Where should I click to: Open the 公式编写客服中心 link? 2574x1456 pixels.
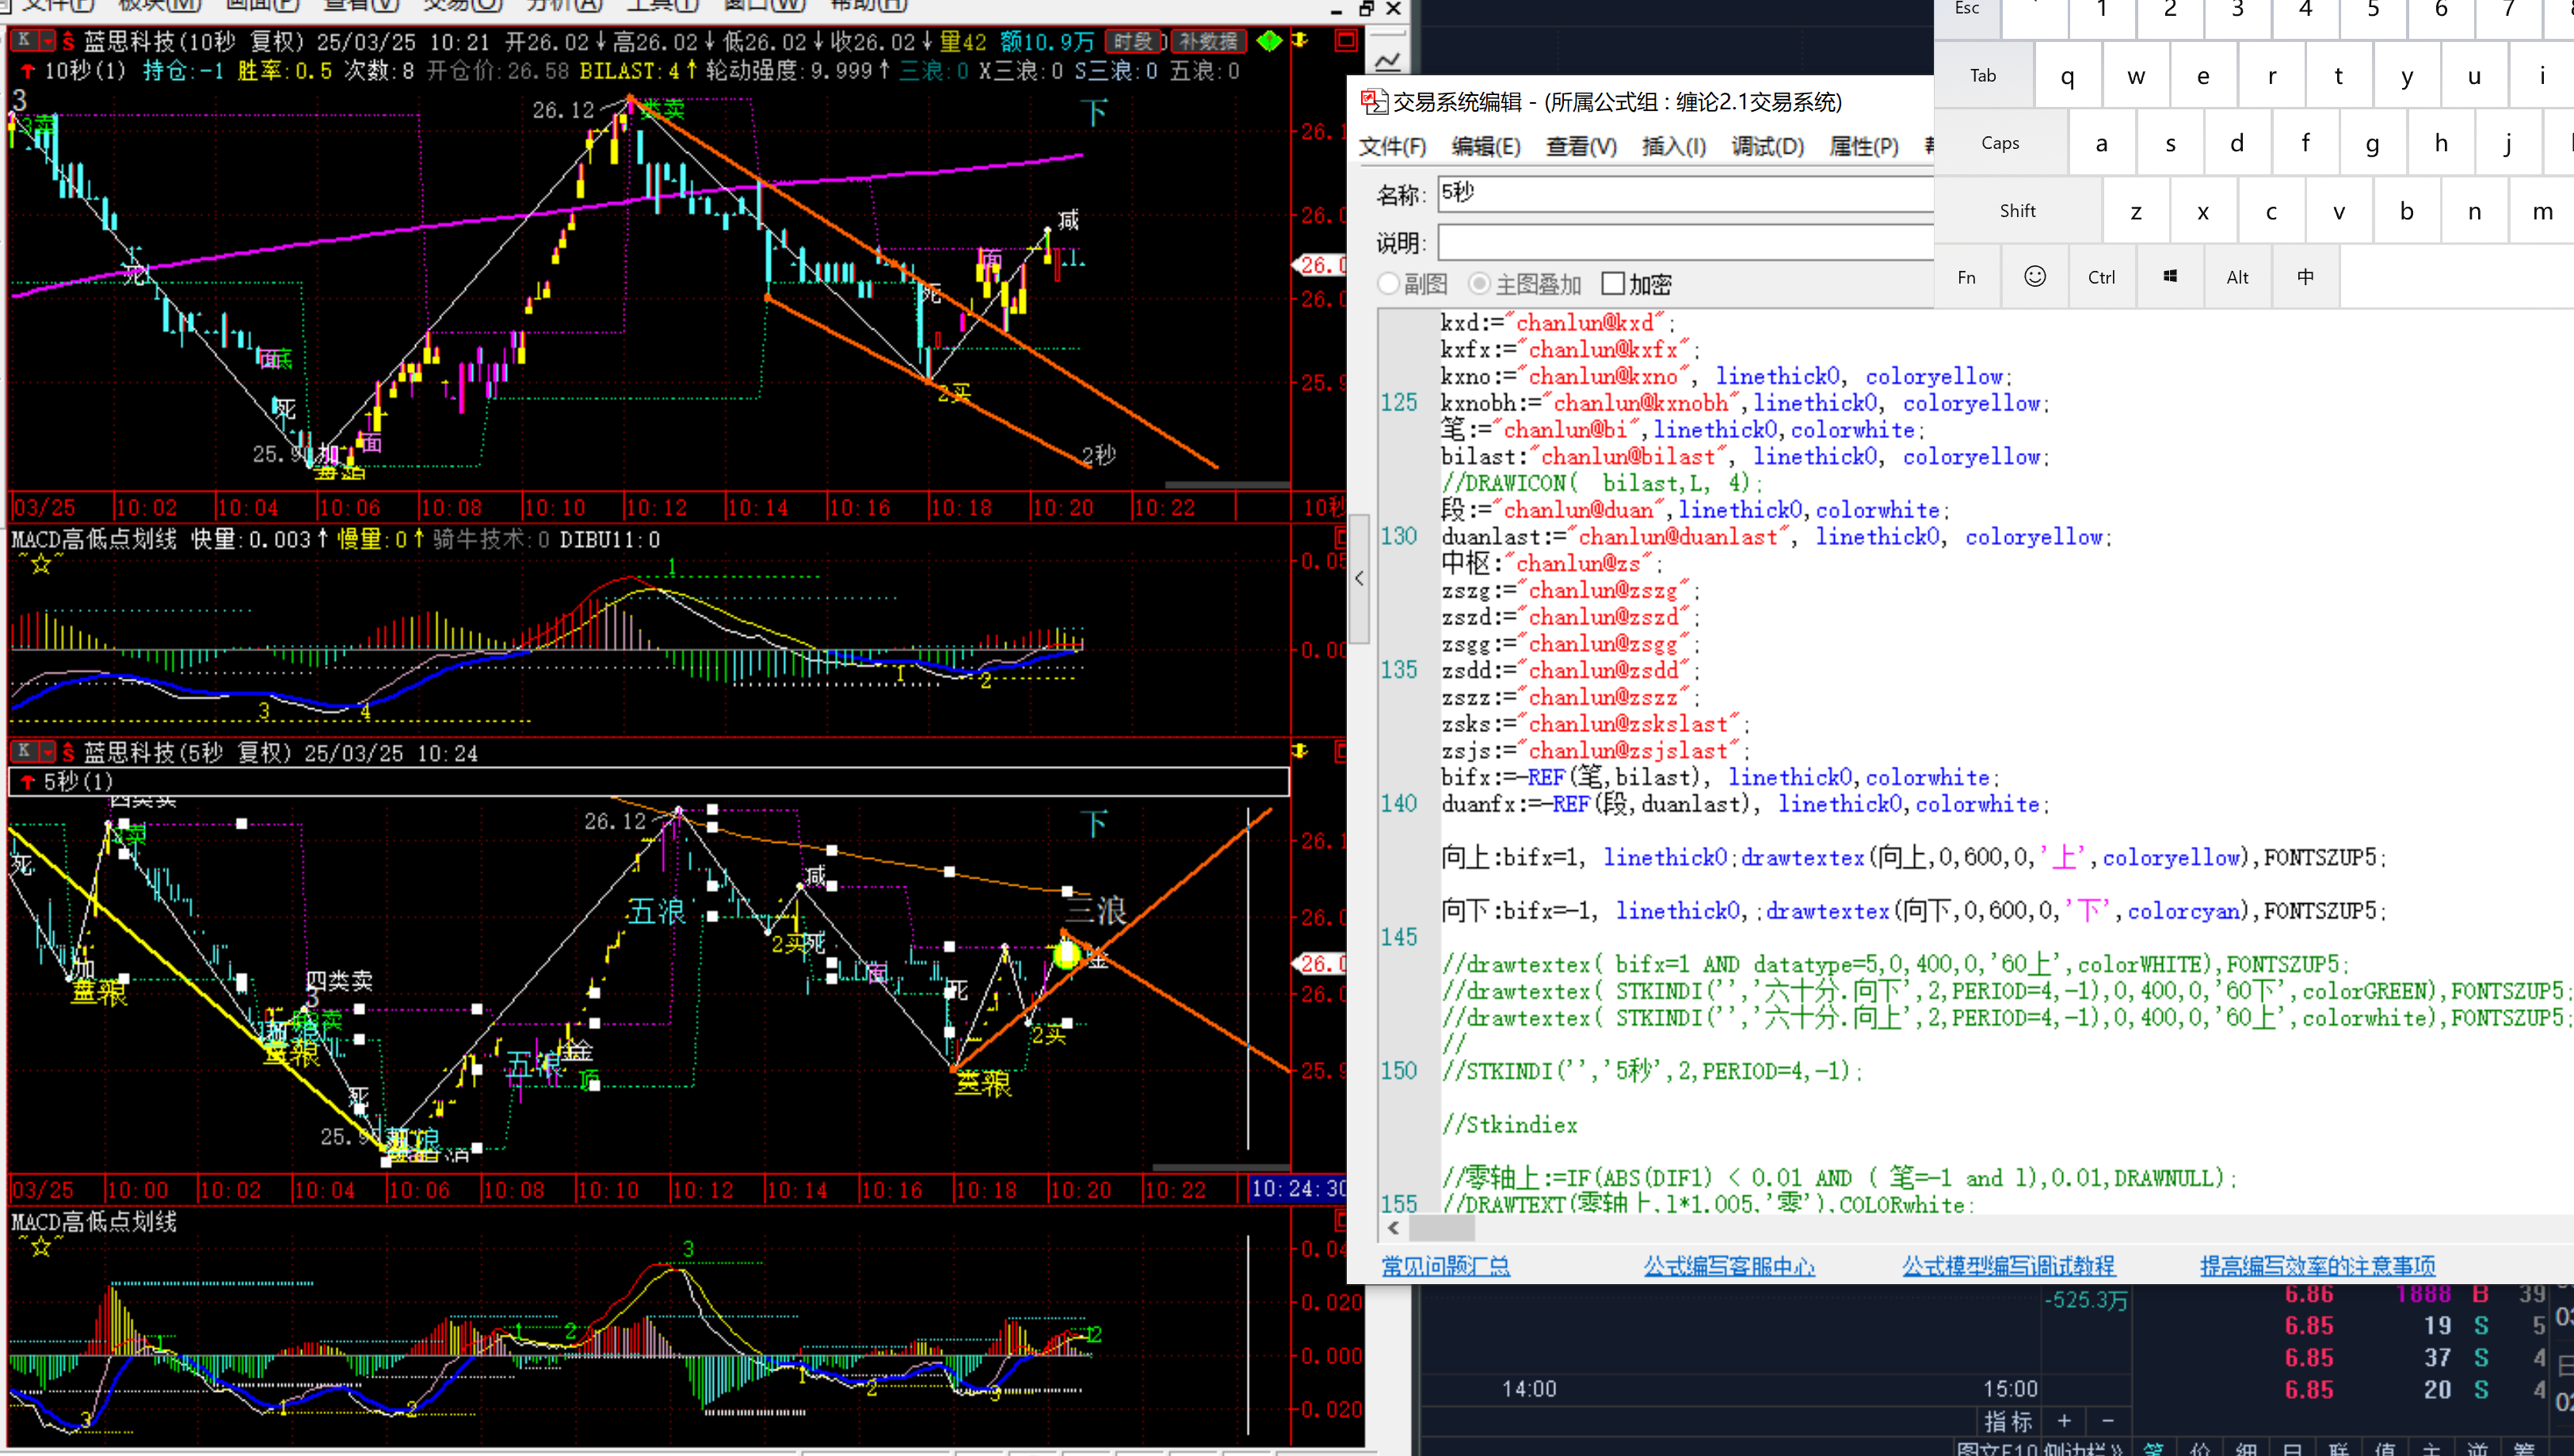point(1729,1266)
